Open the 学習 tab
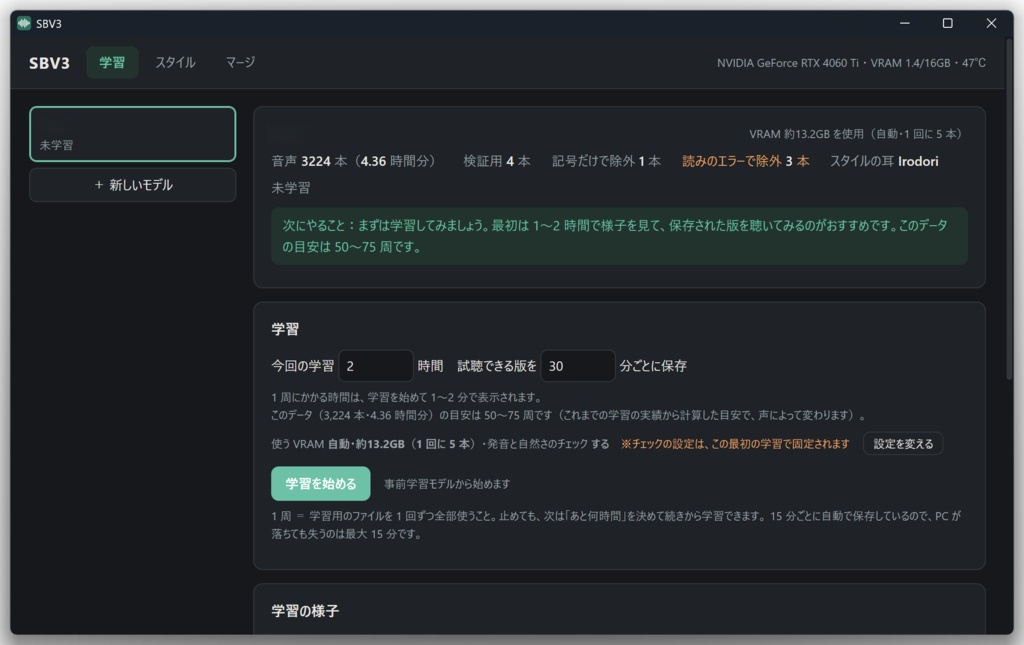This screenshot has width=1024, height=645. coord(112,63)
